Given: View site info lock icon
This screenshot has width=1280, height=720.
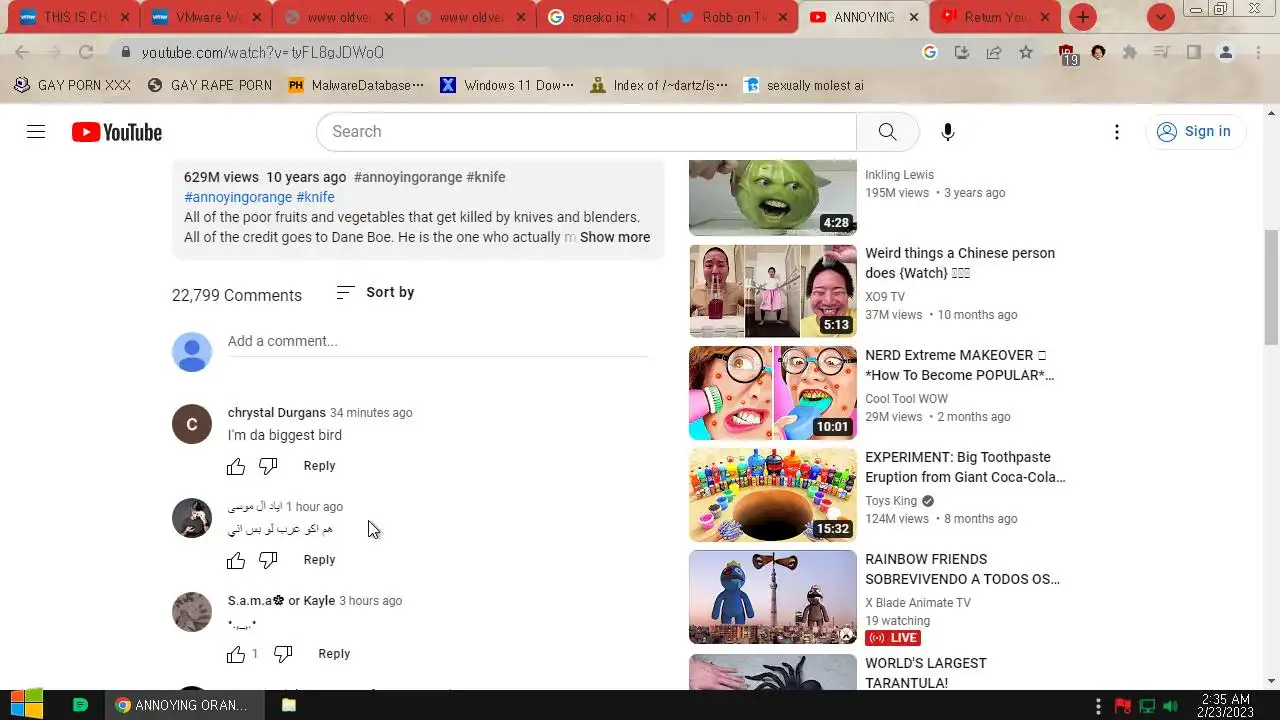Looking at the screenshot, I should [x=125, y=52].
